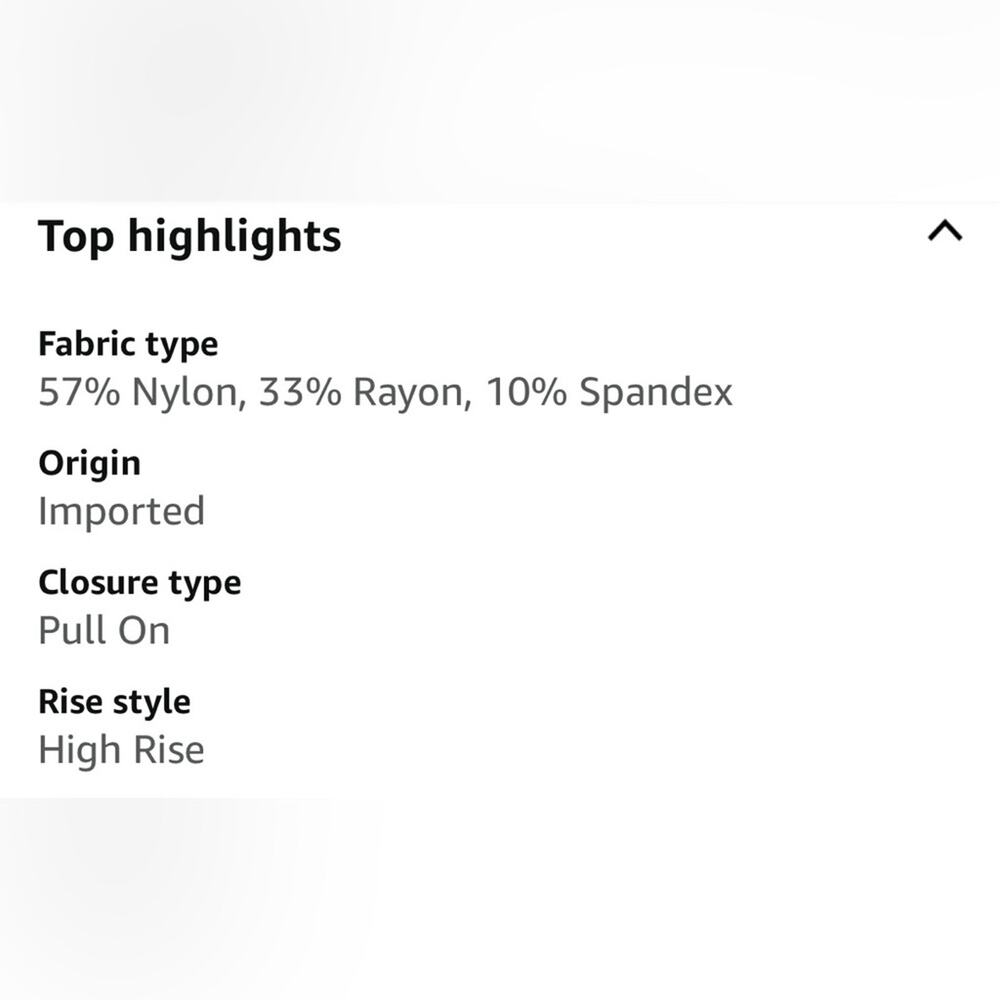Screen dimensions: 1000x1000
Task: Click the "57%" percentage value
Action: (79, 392)
